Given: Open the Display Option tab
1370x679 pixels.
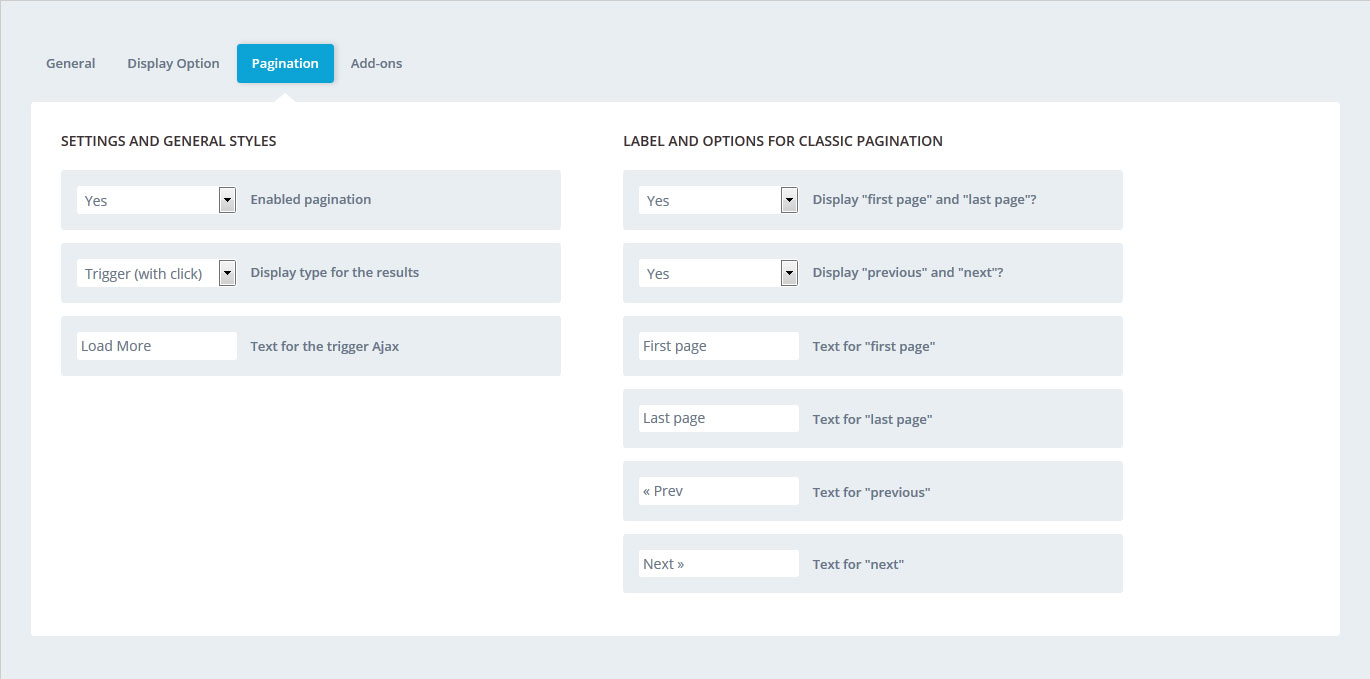Looking at the screenshot, I should click(x=173, y=63).
